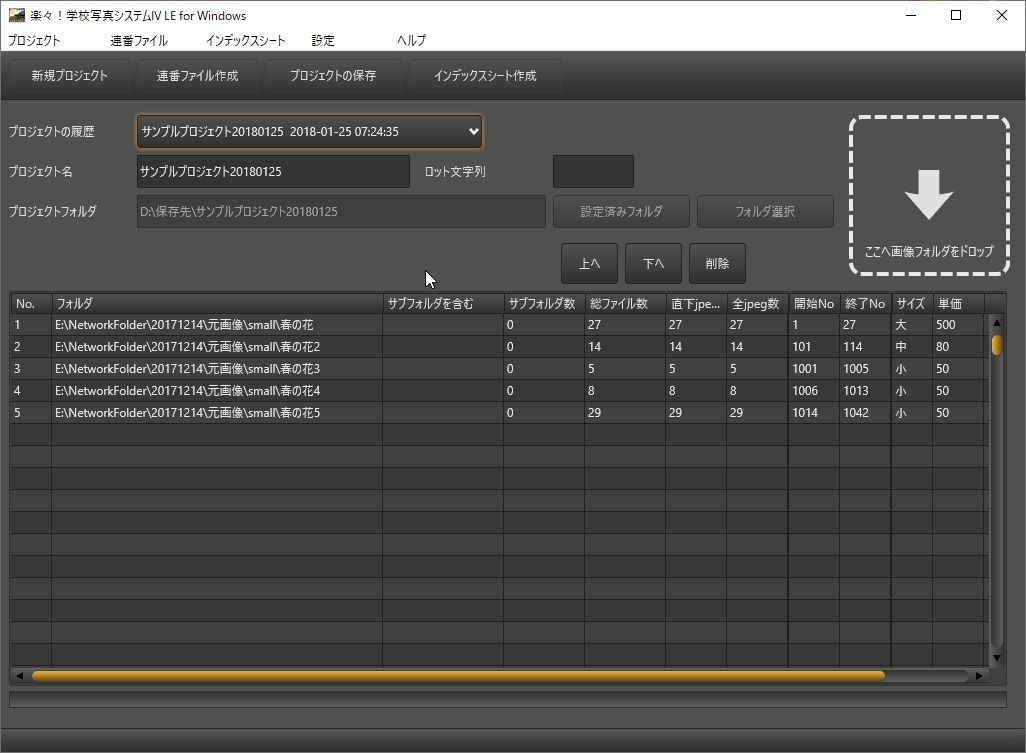Click the vertical scrollbar up arrow
The width and height of the screenshot is (1026, 753).
[997, 323]
